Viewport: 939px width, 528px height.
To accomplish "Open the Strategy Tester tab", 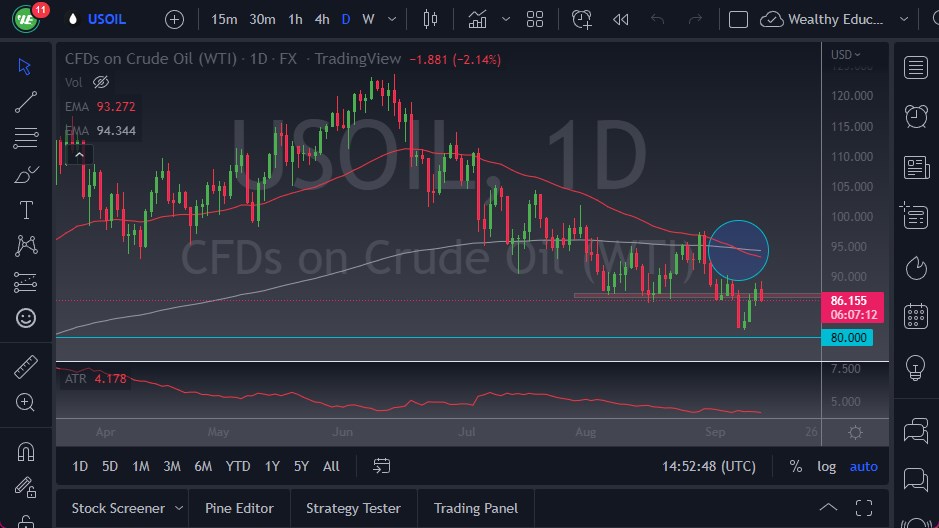I will (x=353, y=508).
